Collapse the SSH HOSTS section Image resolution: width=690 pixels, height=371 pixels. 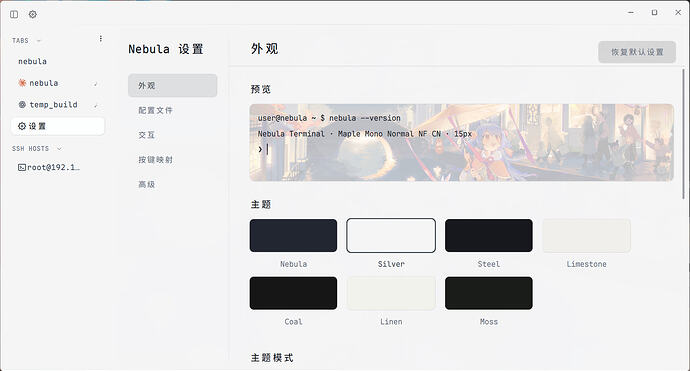pyautogui.click(x=59, y=149)
